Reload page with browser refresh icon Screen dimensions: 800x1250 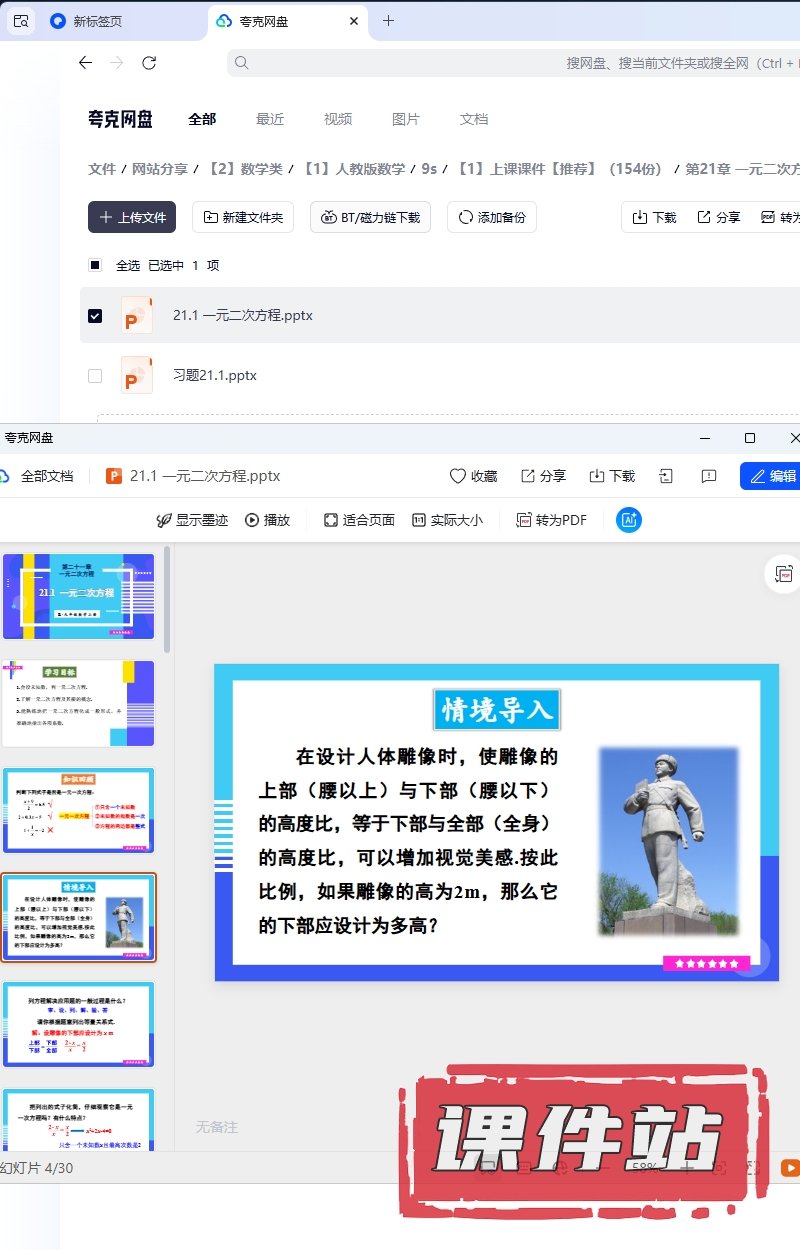coord(149,63)
